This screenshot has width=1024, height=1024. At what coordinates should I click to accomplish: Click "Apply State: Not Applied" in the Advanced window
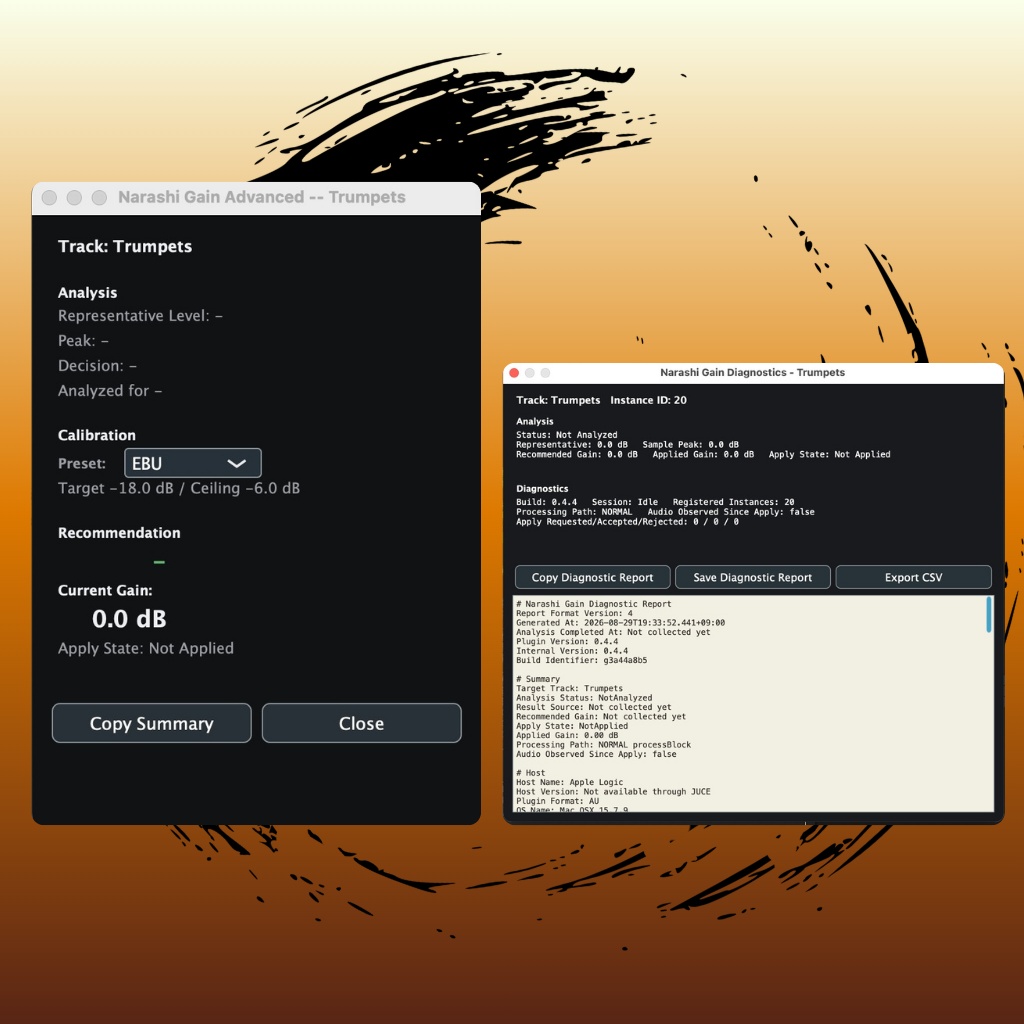146,648
